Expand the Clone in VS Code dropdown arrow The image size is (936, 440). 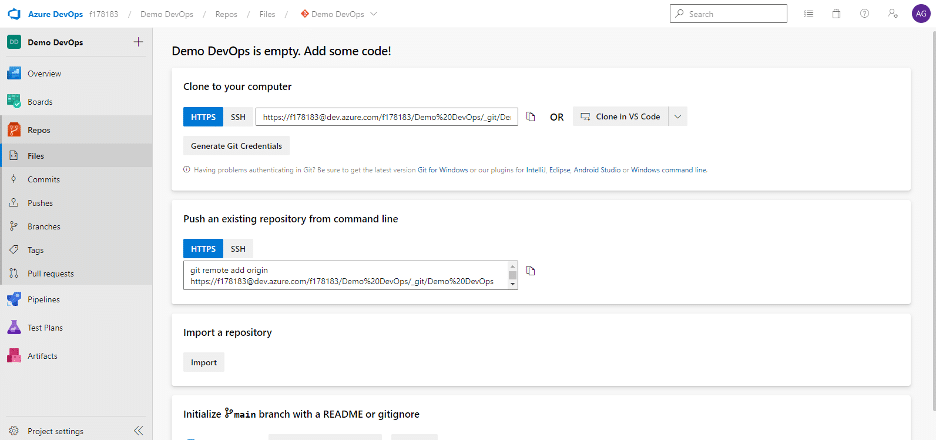click(678, 116)
